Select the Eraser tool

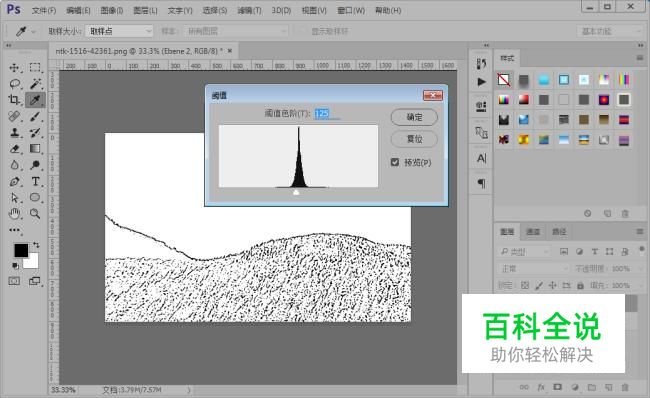click(x=15, y=149)
